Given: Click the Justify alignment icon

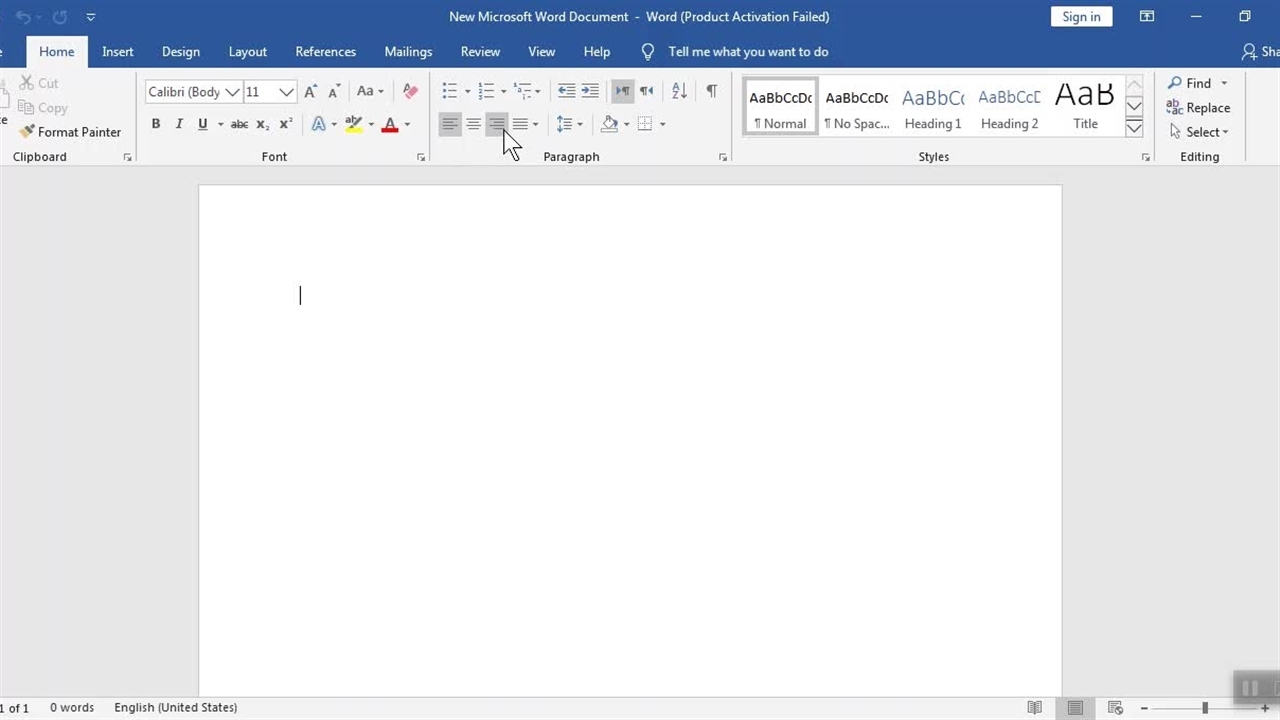Looking at the screenshot, I should click(520, 124).
